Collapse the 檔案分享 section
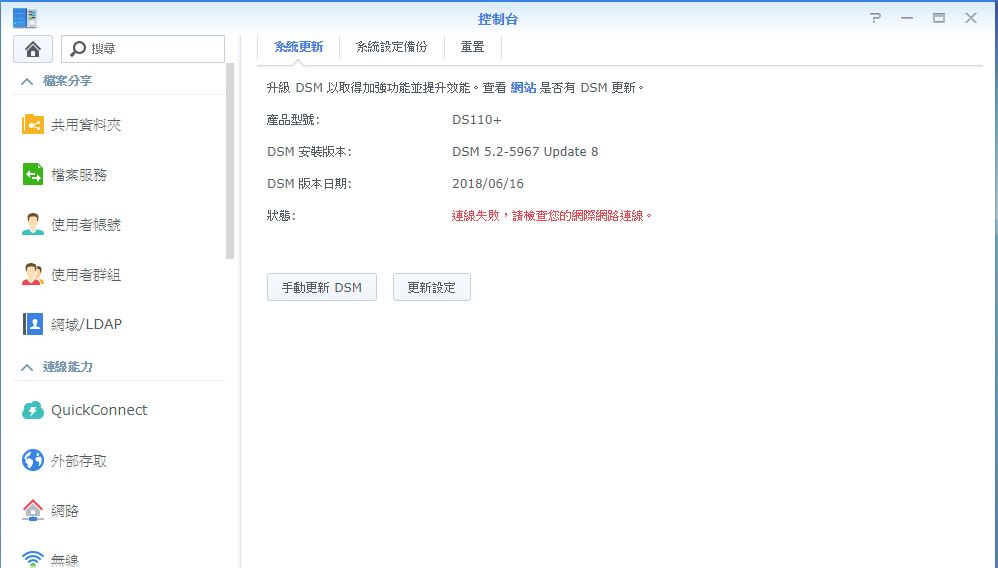This screenshot has height=568, width=998. pos(27,81)
